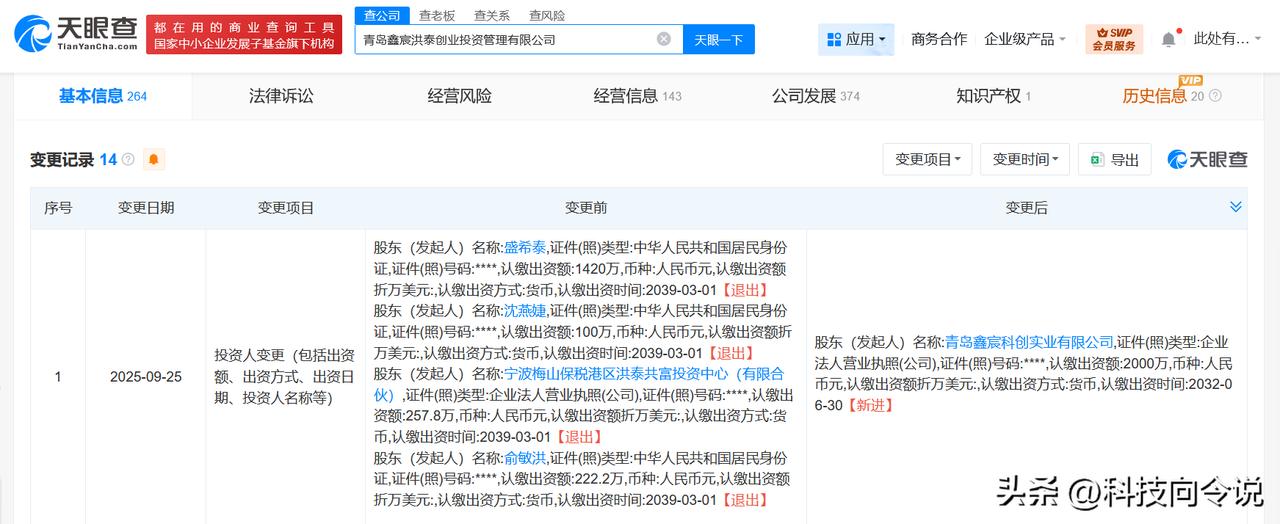Click the 变更项目 column header
The height and width of the screenshot is (524, 1280).
[x=286, y=207]
